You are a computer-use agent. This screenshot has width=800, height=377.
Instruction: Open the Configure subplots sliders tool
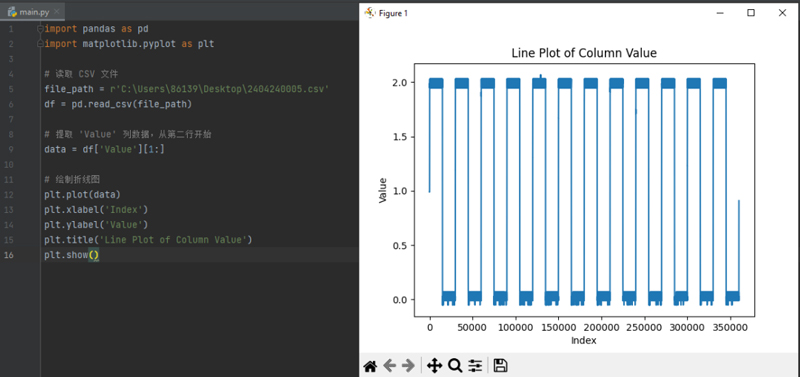coord(476,365)
